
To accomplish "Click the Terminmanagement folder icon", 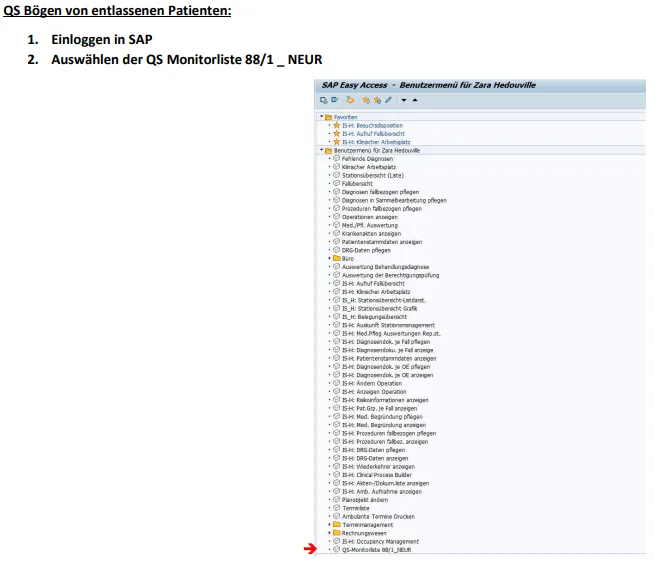I will tap(336, 524).
